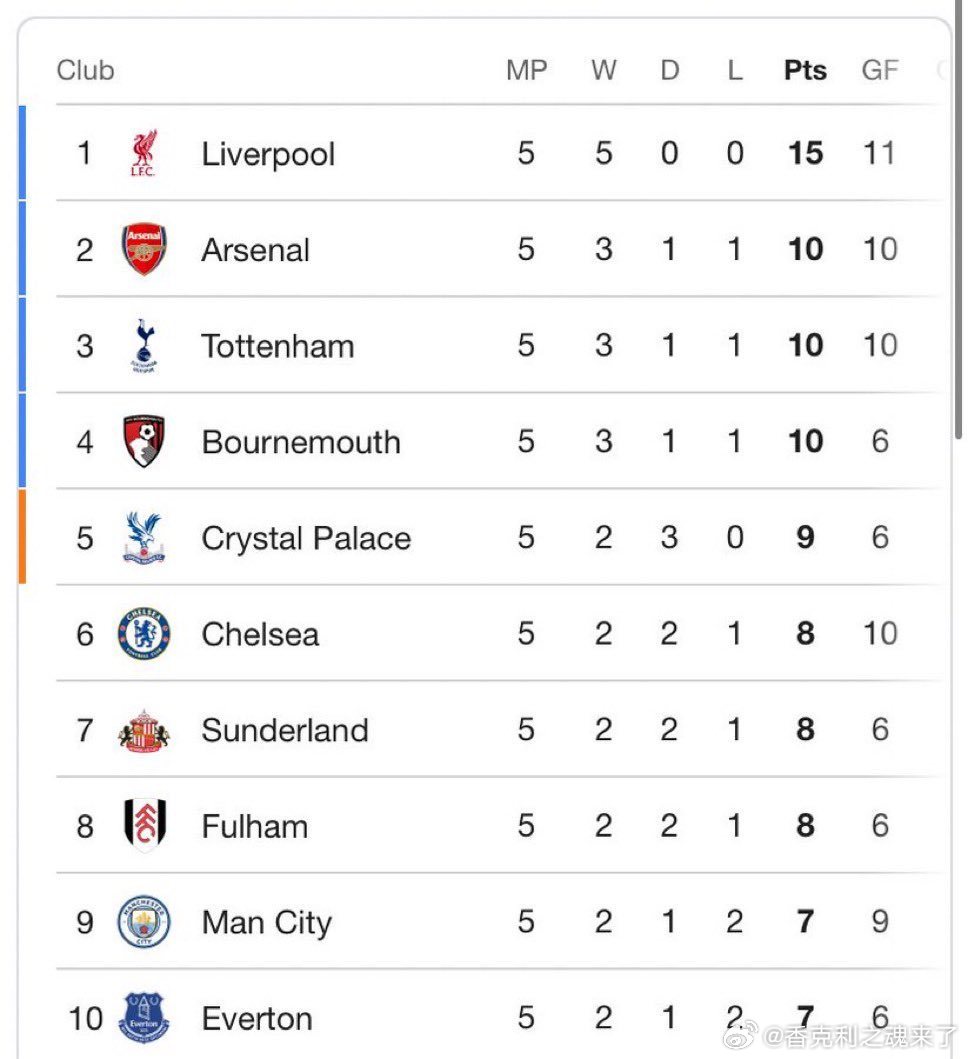Click the Sunderland club crest
Viewport: 968px width, 1059px height.
(x=144, y=730)
